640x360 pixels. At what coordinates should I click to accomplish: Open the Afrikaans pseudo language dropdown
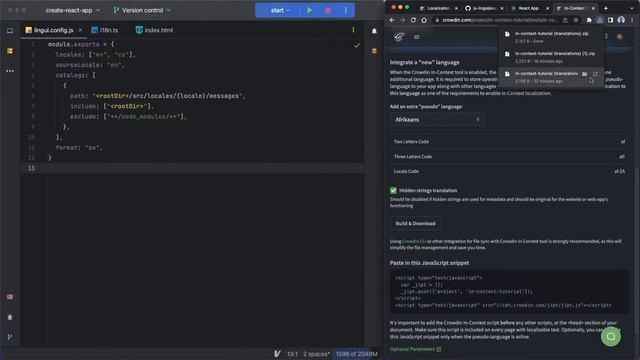tap(437, 120)
